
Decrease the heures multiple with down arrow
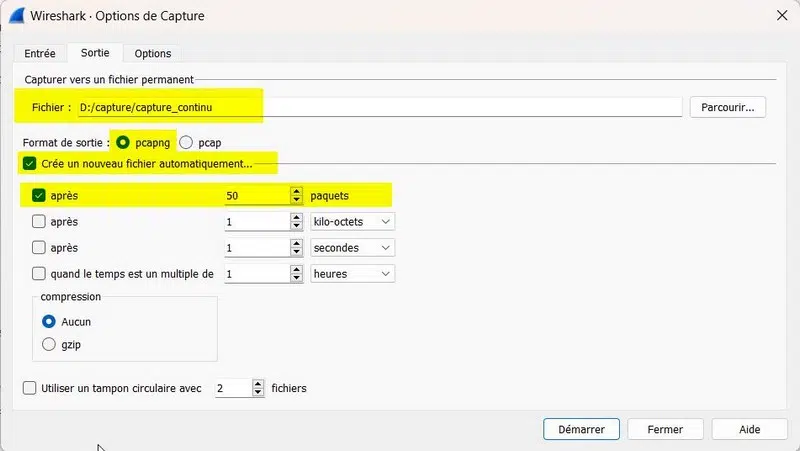(296, 278)
